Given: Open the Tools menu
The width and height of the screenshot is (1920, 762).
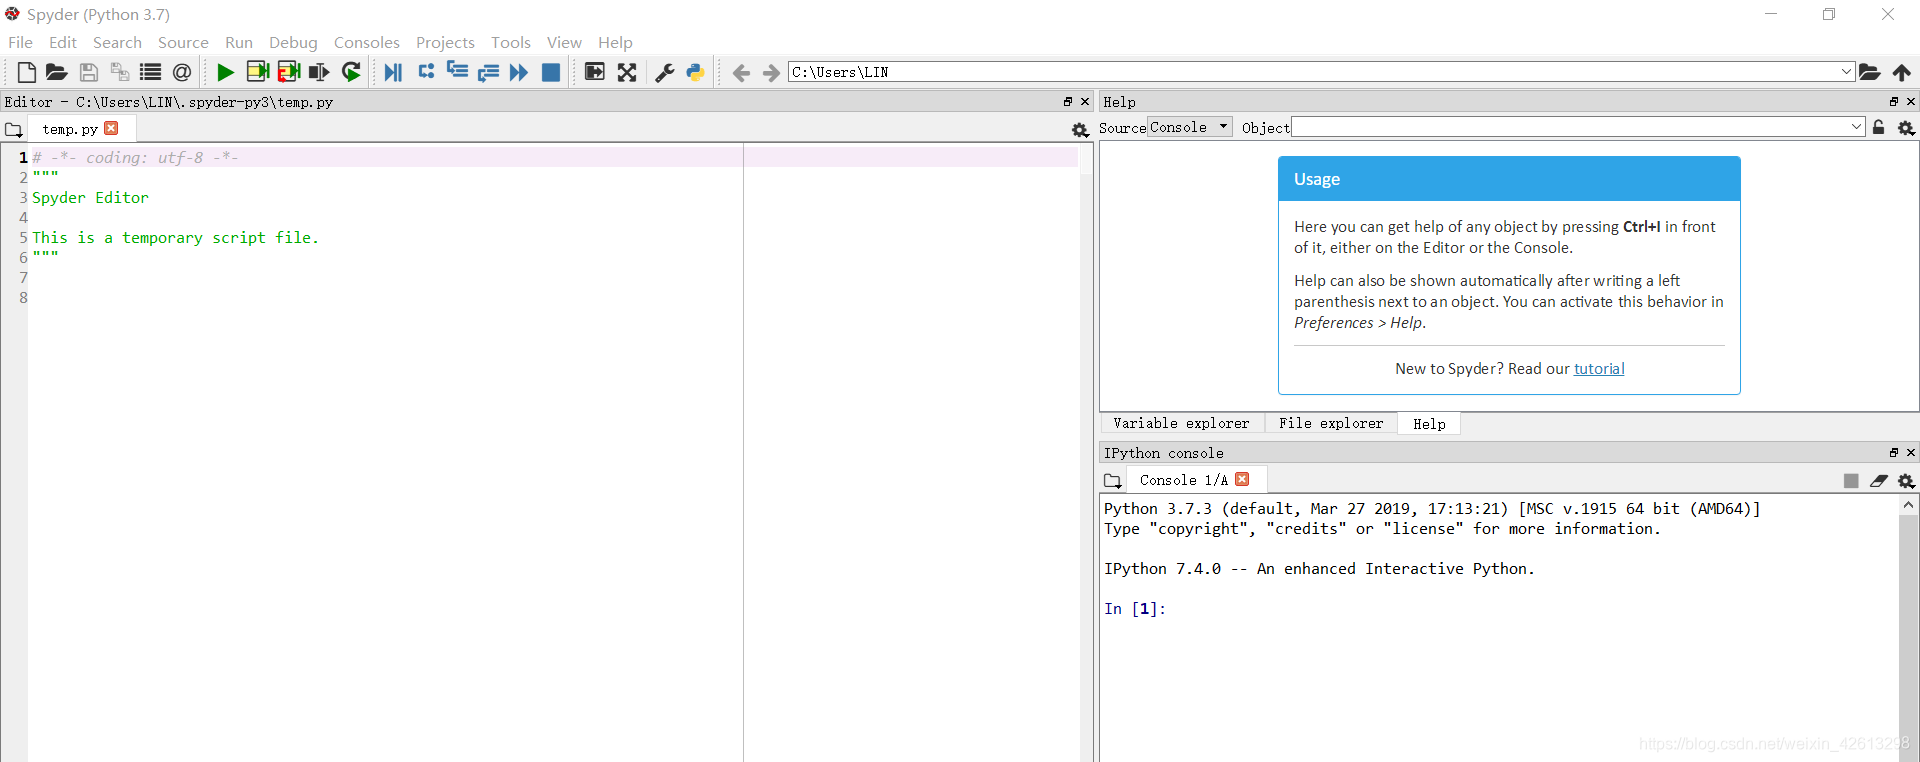Looking at the screenshot, I should click(511, 42).
